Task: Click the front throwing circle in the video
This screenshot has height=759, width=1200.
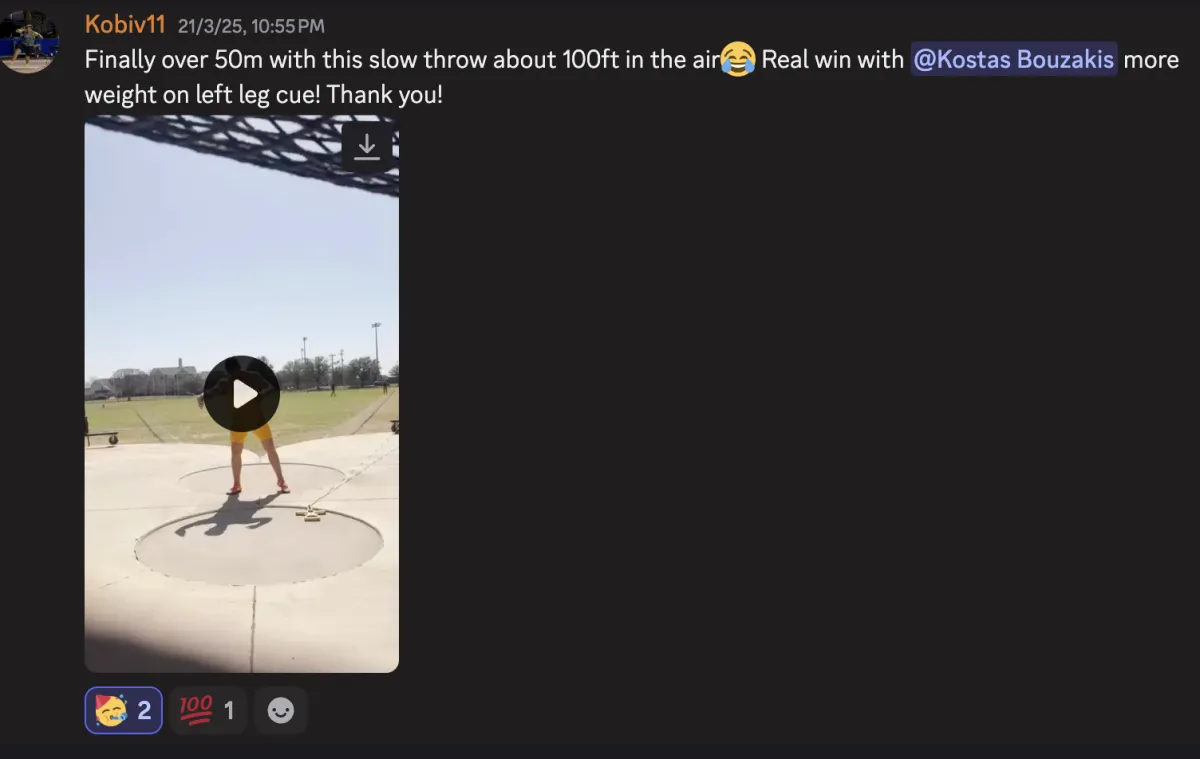Action: (259, 545)
